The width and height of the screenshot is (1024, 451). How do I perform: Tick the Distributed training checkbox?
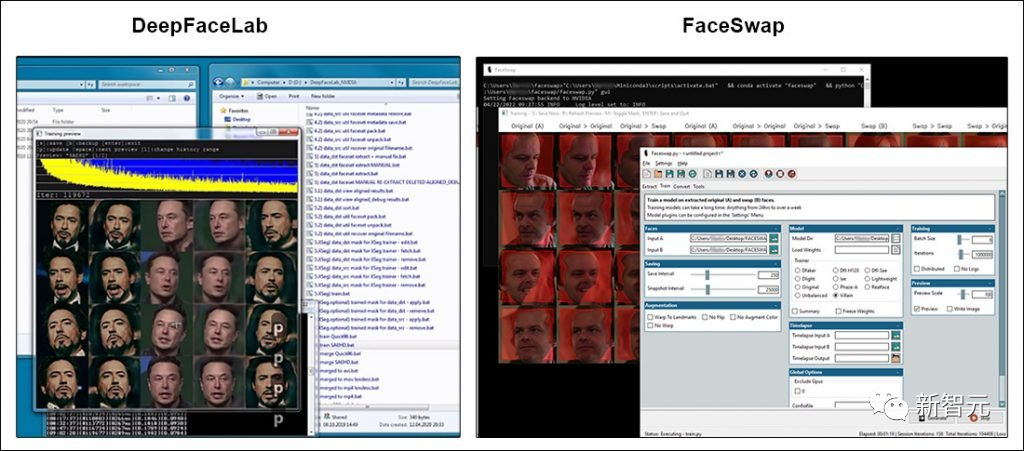(x=917, y=268)
